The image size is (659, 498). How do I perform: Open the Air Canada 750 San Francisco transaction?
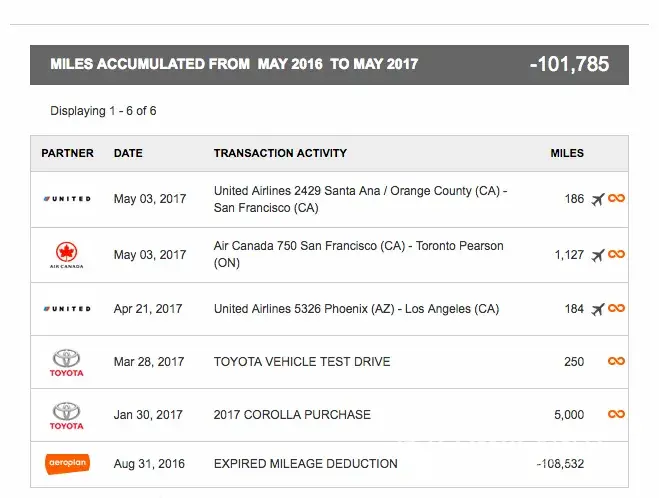(x=358, y=254)
